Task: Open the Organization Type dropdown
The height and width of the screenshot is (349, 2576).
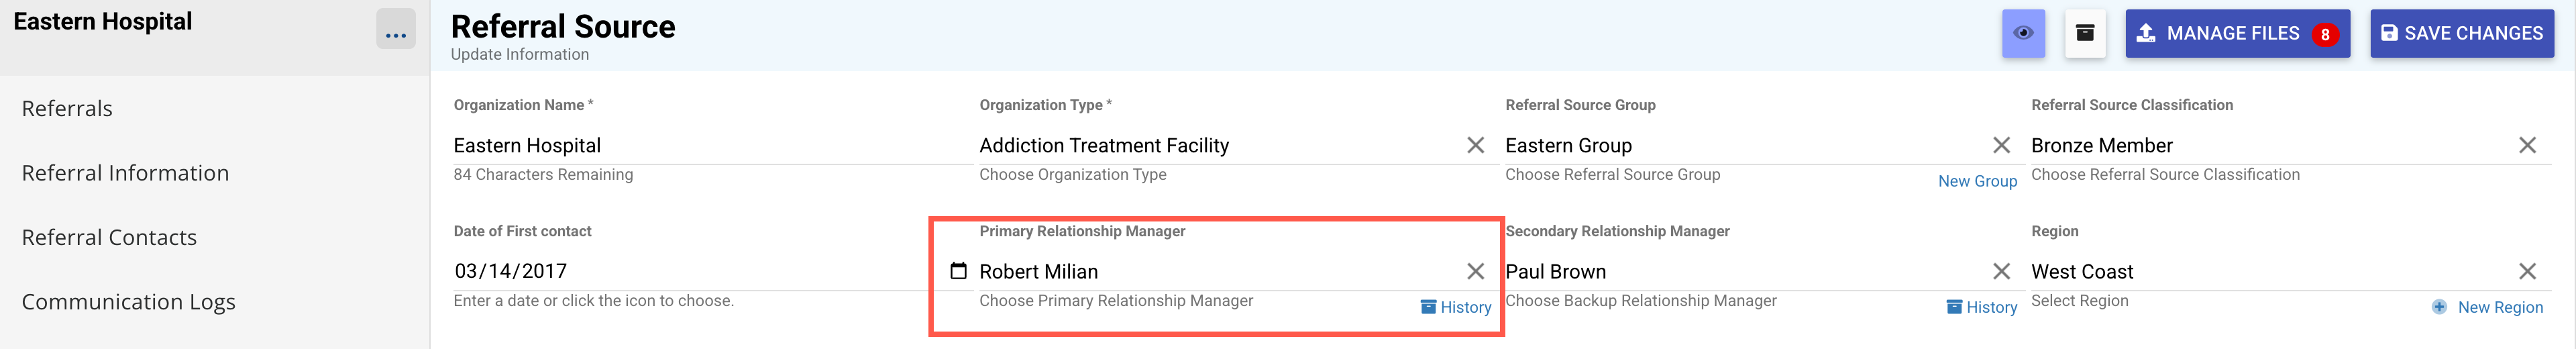Action: pos(1210,146)
